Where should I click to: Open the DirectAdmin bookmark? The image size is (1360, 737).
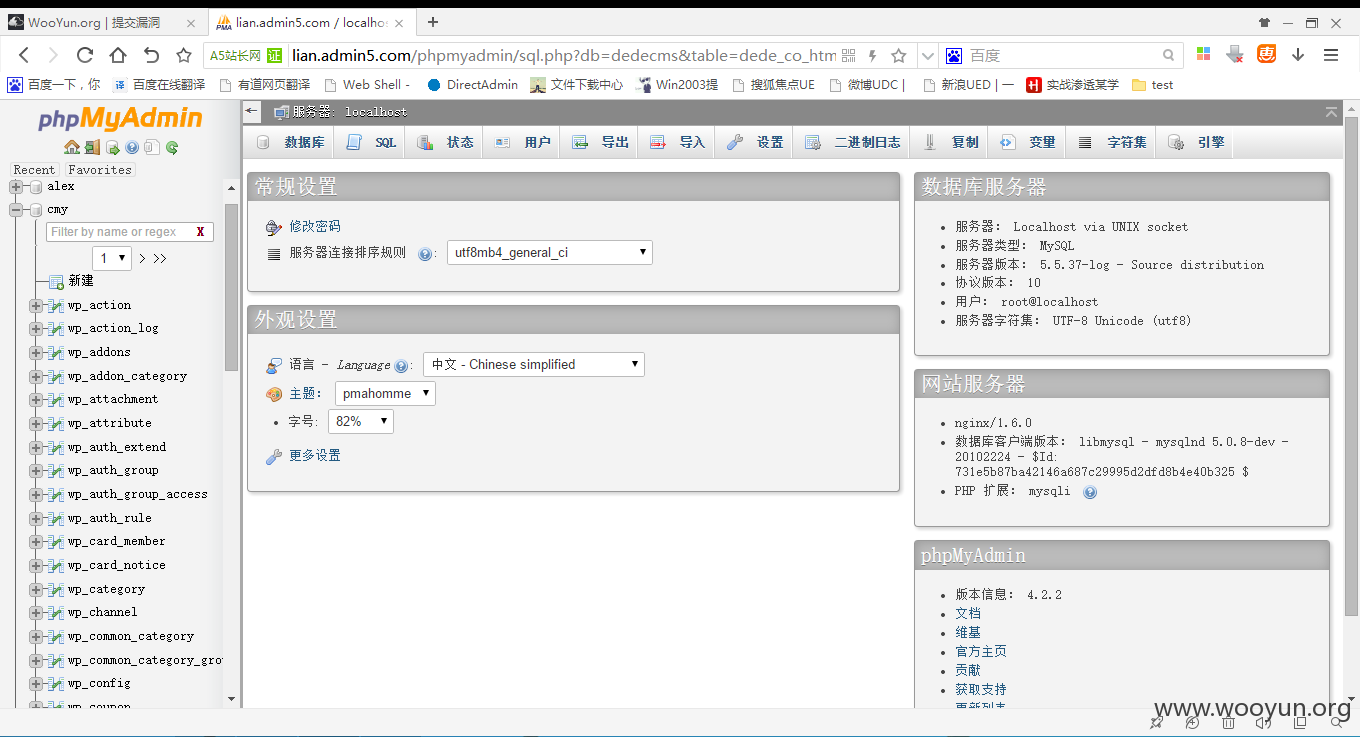[472, 85]
